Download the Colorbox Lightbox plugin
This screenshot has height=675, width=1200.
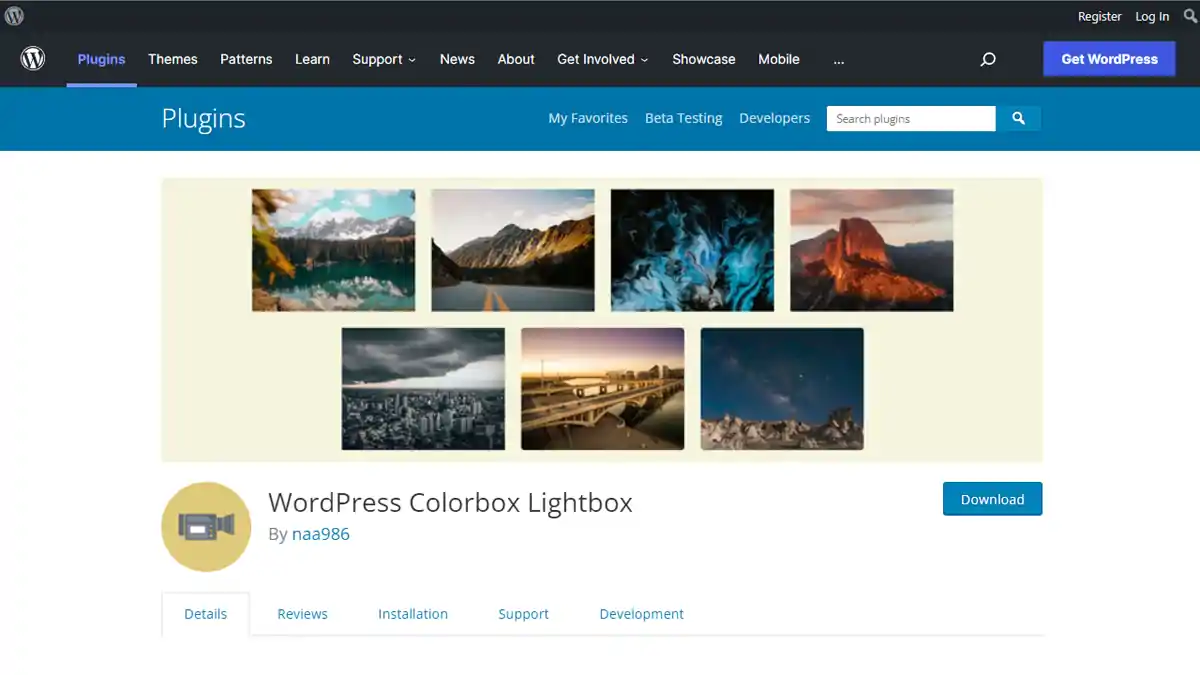993,499
